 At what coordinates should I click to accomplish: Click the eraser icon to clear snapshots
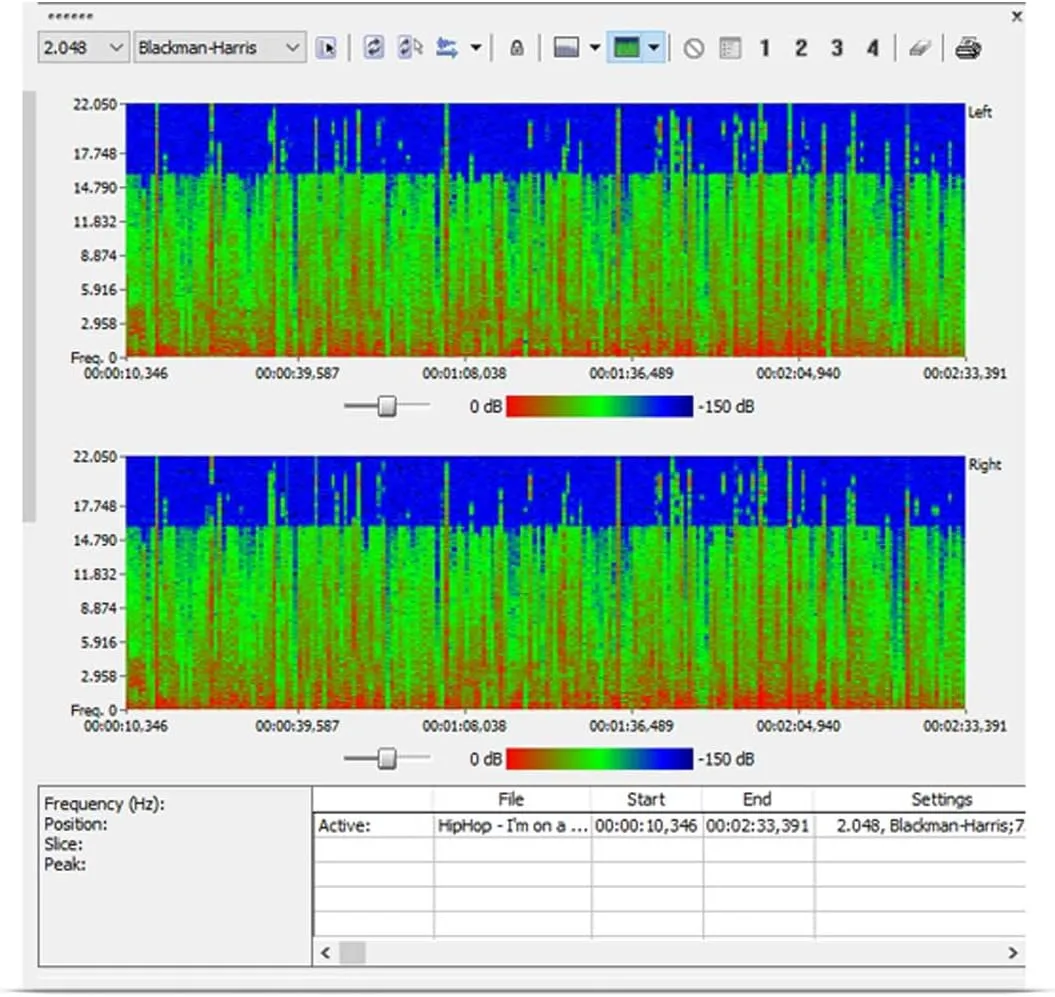(x=920, y=47)
